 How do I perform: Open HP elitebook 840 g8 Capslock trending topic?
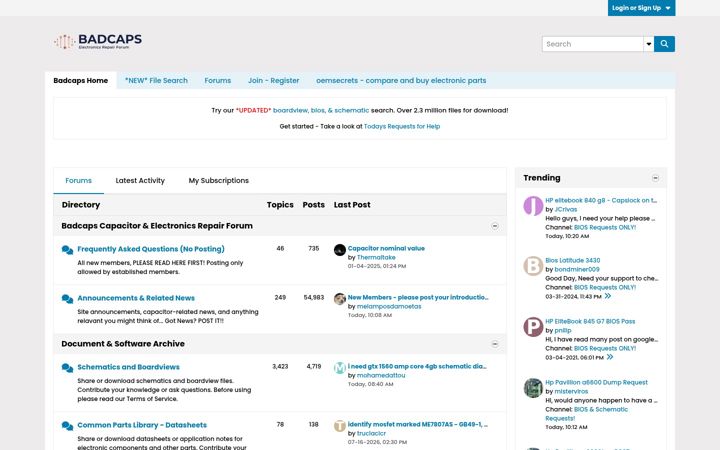pyautogui.click(x=601, y=200)
